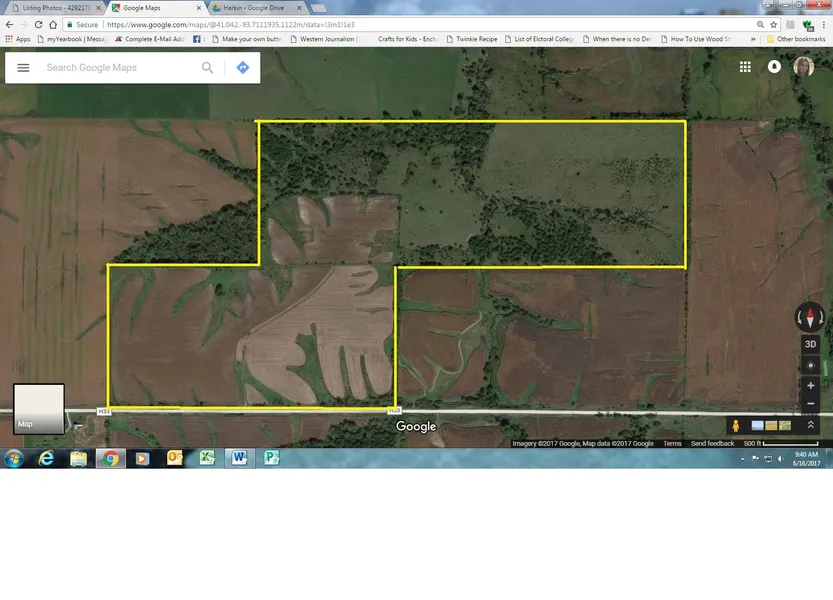The height and width of the screenshot is (600, 833).
Task: Open the Terms link
Action: tap(672, 444)
